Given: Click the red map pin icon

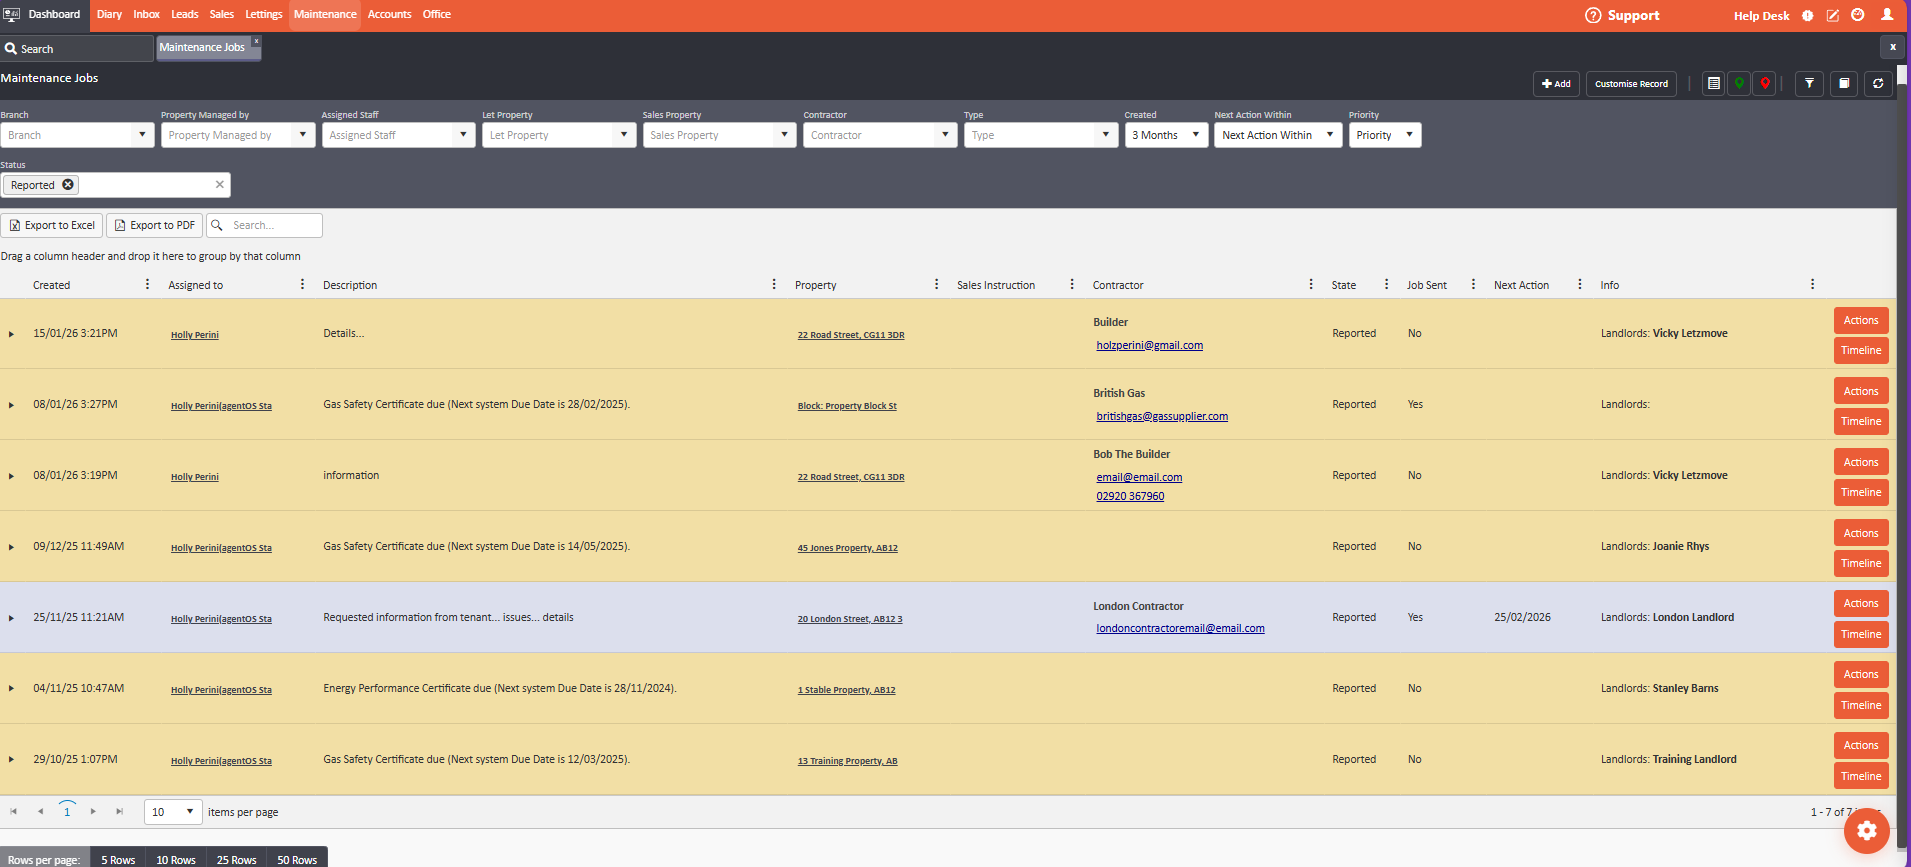Looking at the screenshot, I should pyautogui.click(x=1765, y=84).
